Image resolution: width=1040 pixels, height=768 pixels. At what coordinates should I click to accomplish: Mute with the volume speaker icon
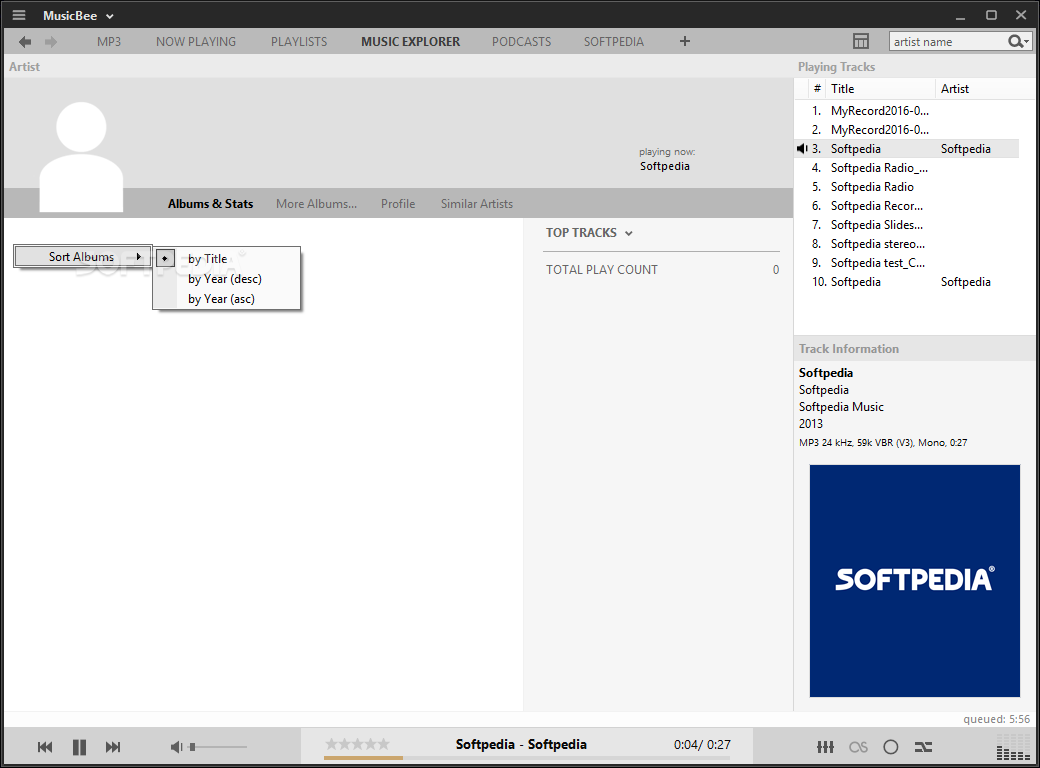coord(176,747)
